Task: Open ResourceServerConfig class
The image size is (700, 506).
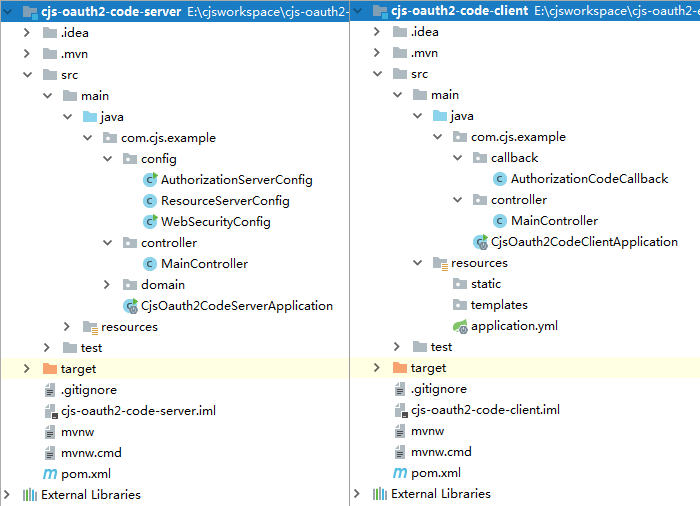Action: coord(225,201)
